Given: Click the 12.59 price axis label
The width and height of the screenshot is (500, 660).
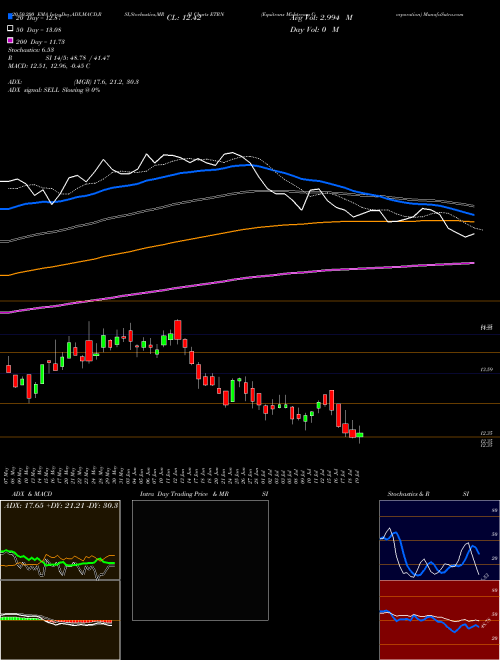Looking at the screenshot, I should pos(486,370).
